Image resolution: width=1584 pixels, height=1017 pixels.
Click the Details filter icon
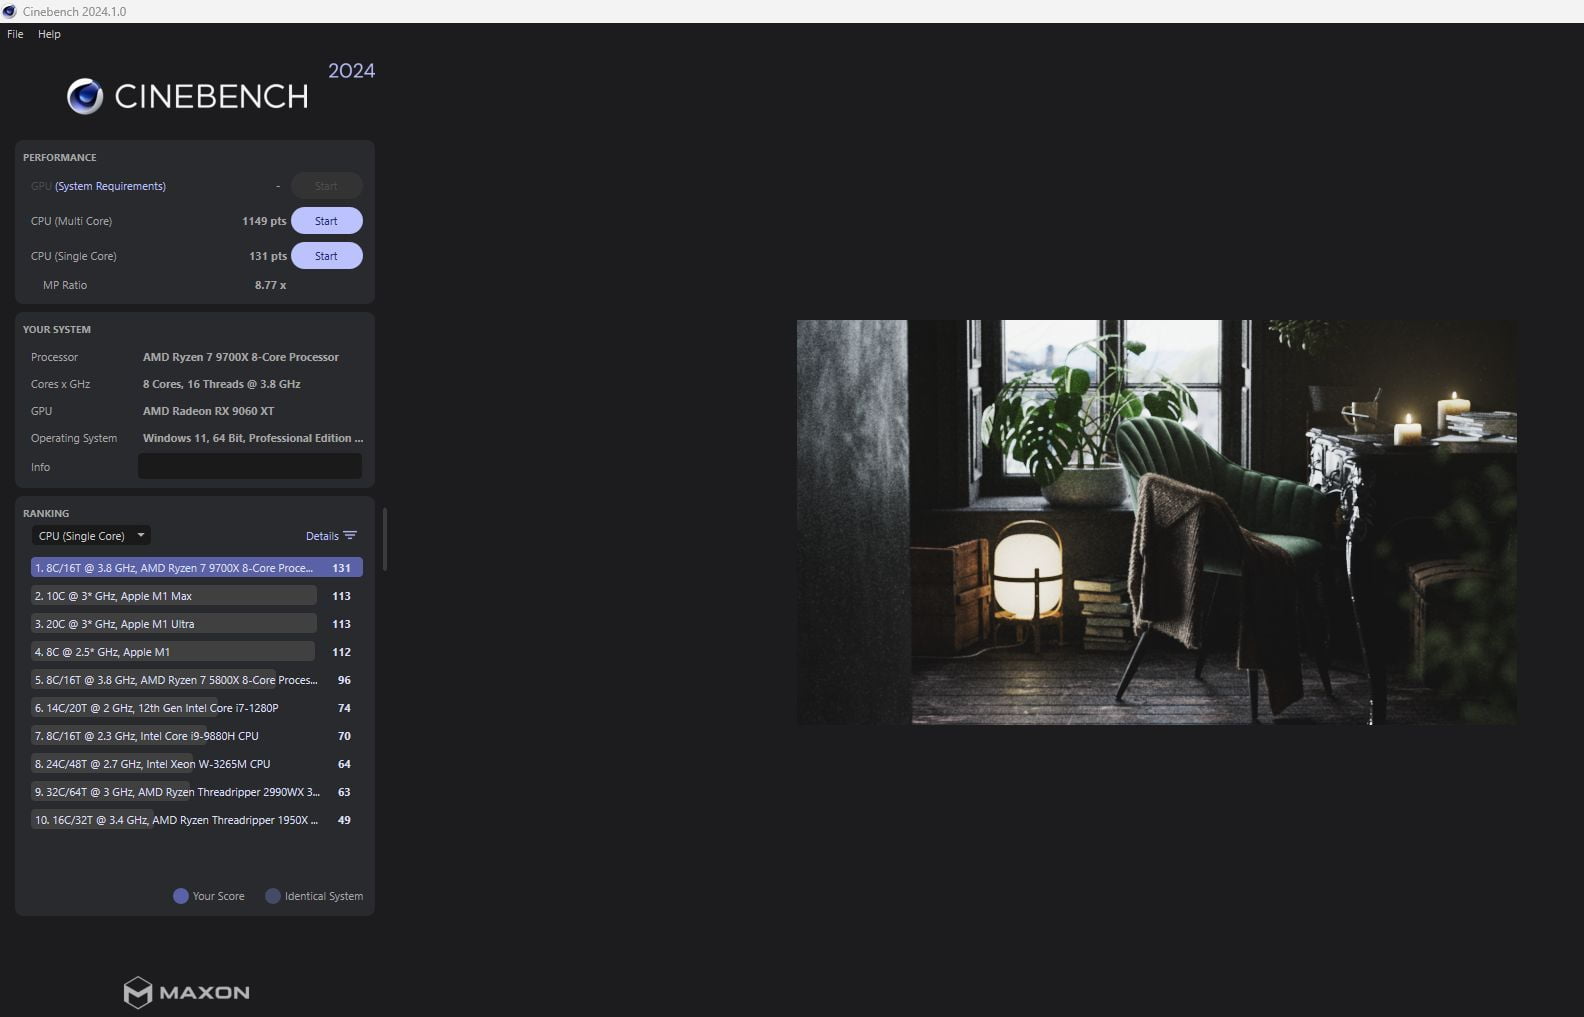350,536
